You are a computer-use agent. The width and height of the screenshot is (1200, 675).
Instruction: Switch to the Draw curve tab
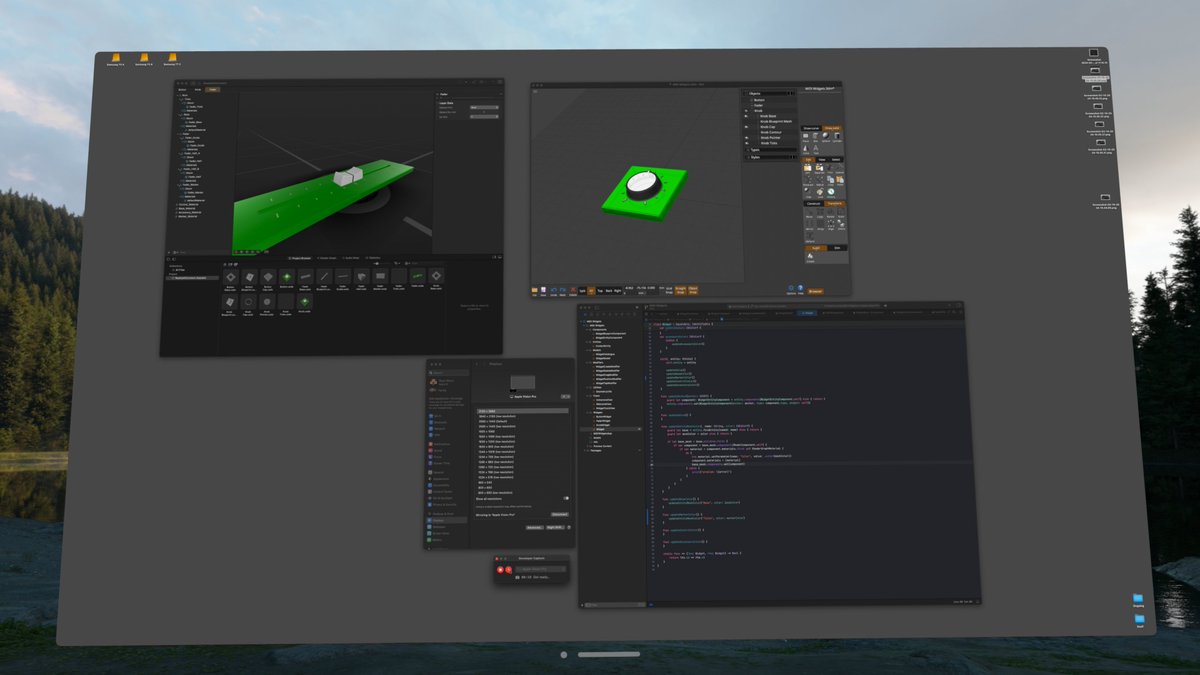pos(811,128)
